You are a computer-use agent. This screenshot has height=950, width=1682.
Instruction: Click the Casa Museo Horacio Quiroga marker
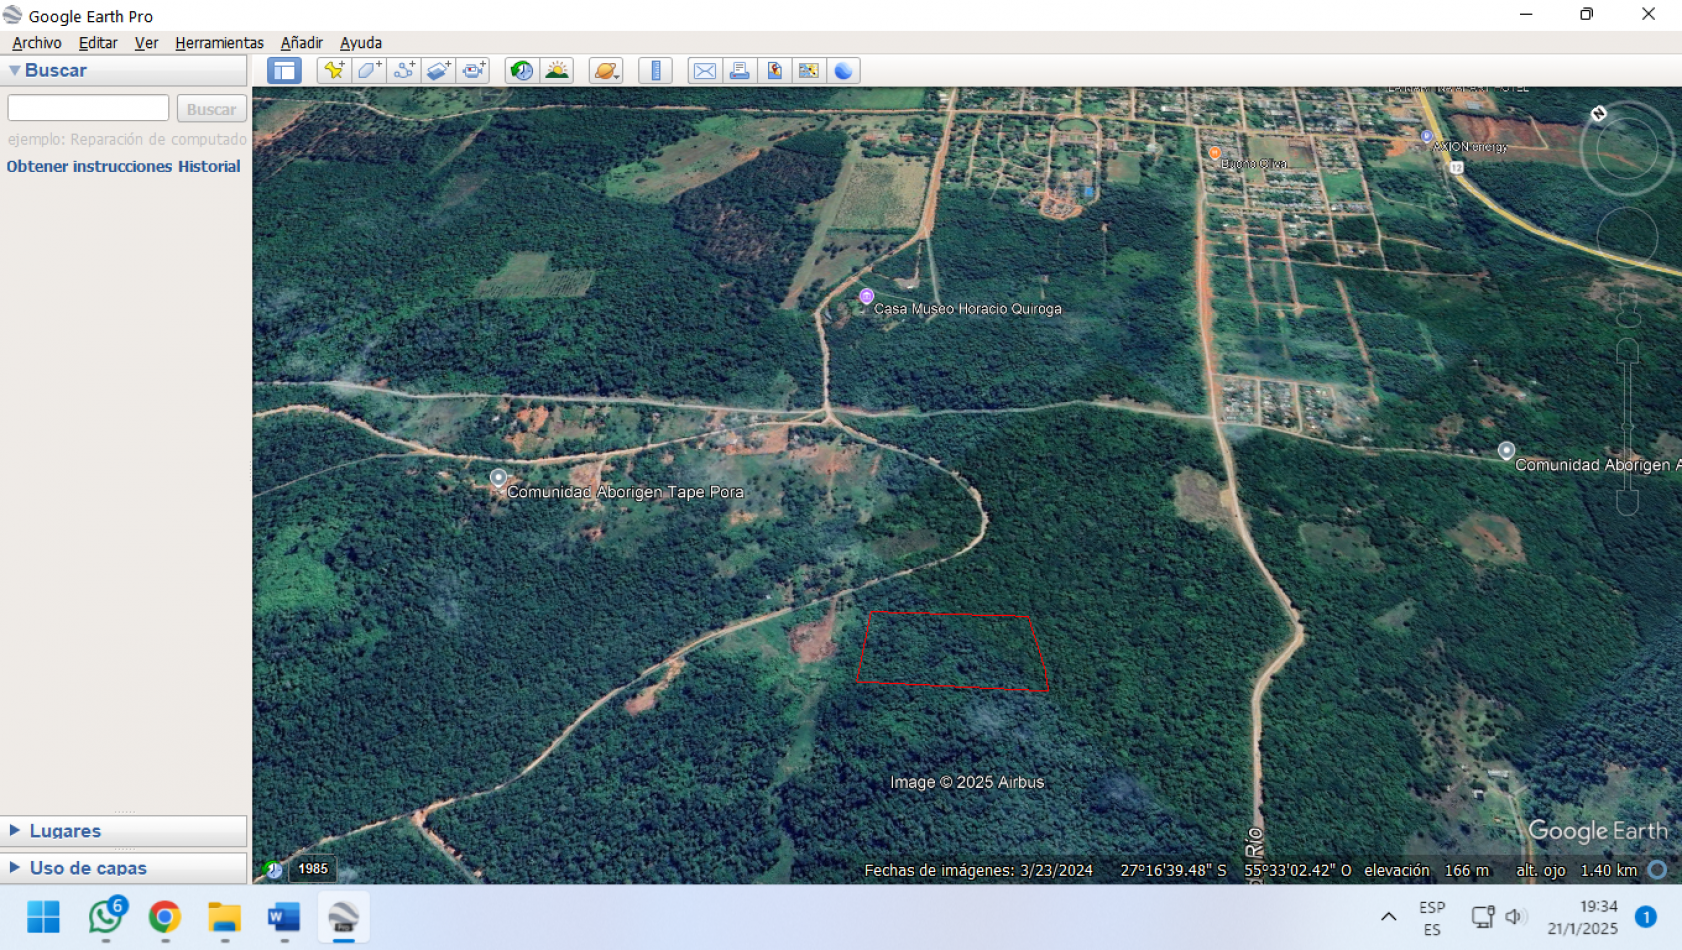pyautogui.click(x=867, y=296)
